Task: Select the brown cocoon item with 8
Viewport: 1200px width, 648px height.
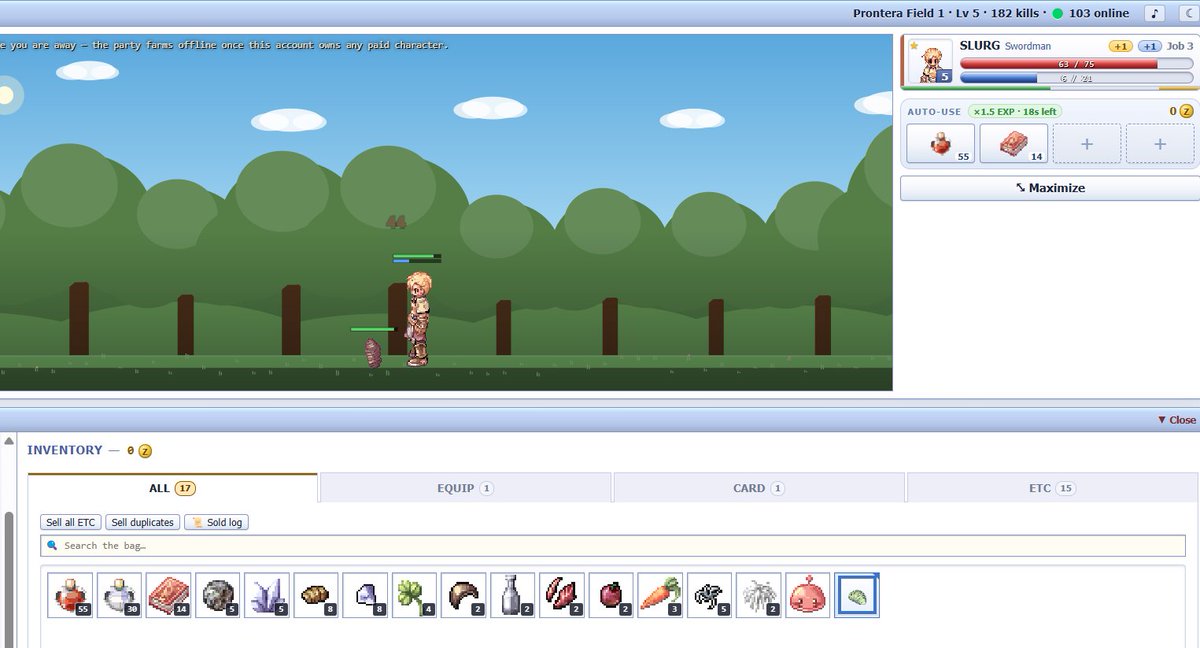Action: tap(316, 595)
